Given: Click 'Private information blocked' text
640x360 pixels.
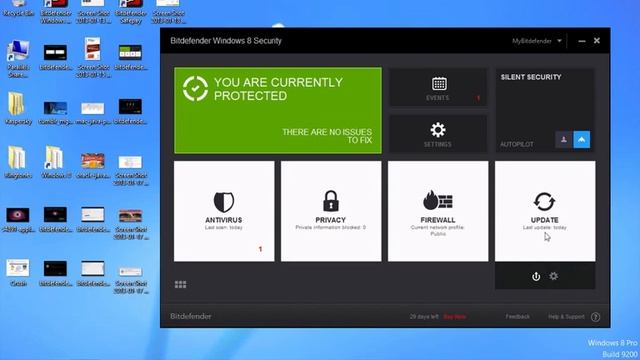Looking at the screenshot, I should click(x=331, y=227).
